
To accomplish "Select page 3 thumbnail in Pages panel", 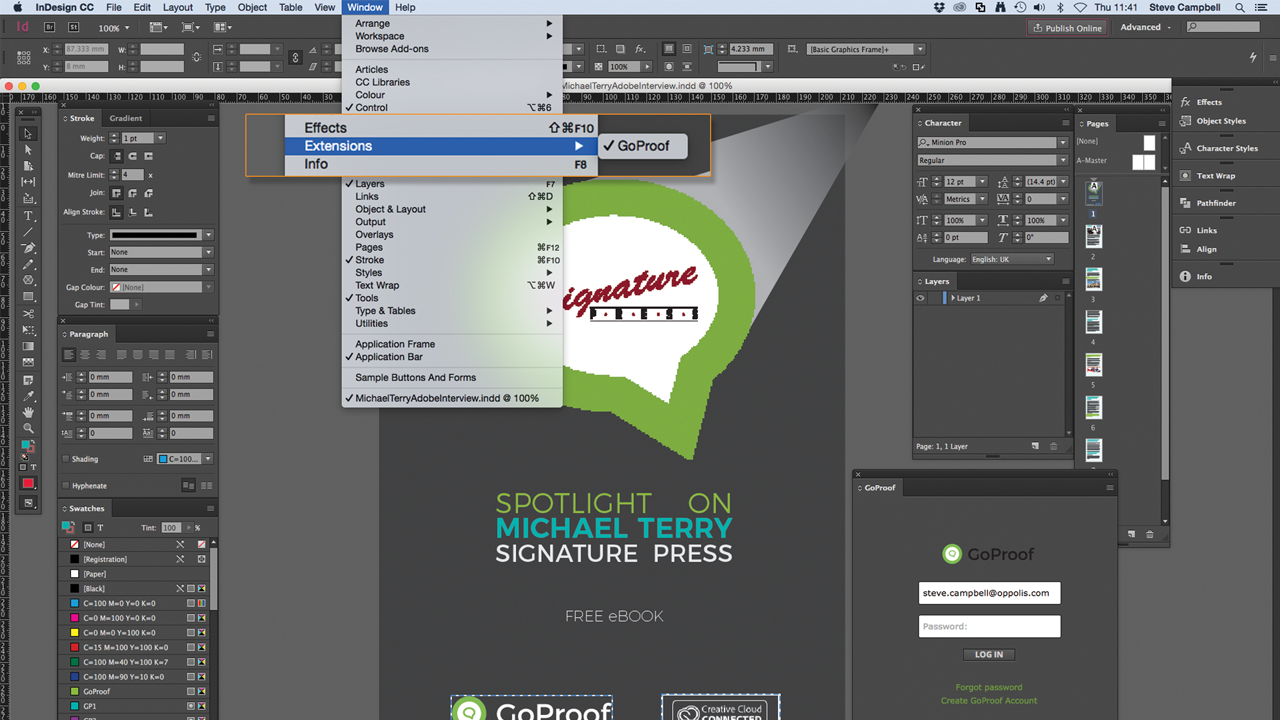I will click(x=1093, y=280).
